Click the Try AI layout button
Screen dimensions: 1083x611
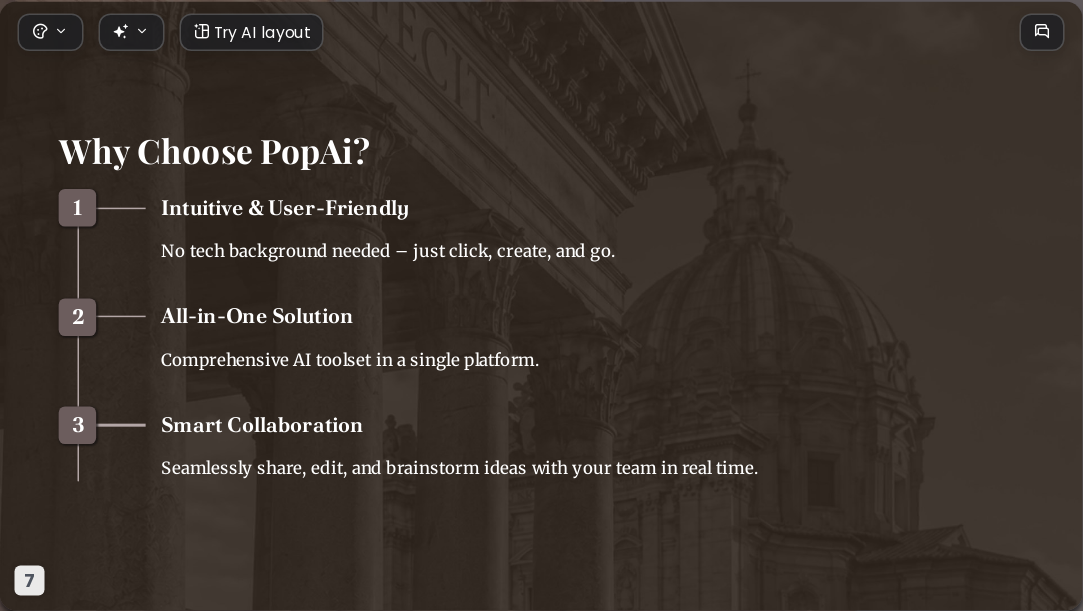click(251, 32)
